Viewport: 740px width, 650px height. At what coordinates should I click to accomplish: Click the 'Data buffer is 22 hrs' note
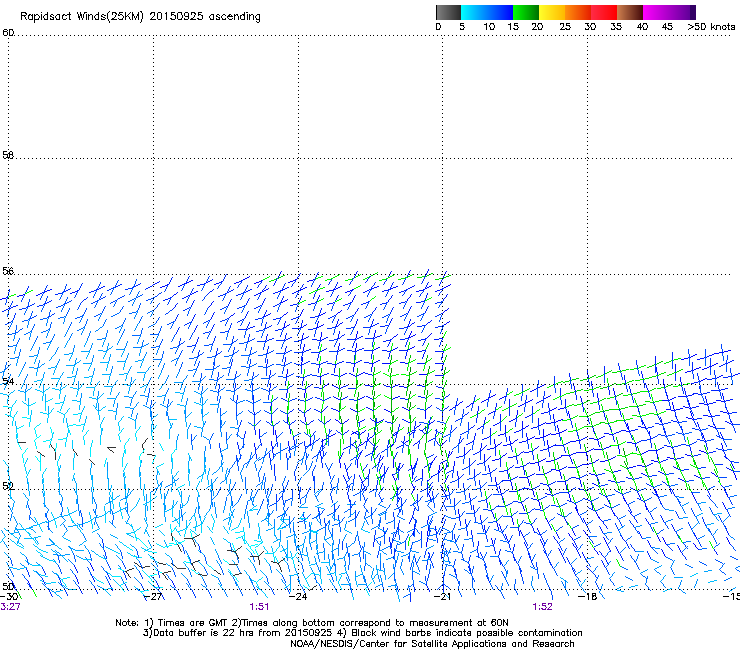coord(362,633)
